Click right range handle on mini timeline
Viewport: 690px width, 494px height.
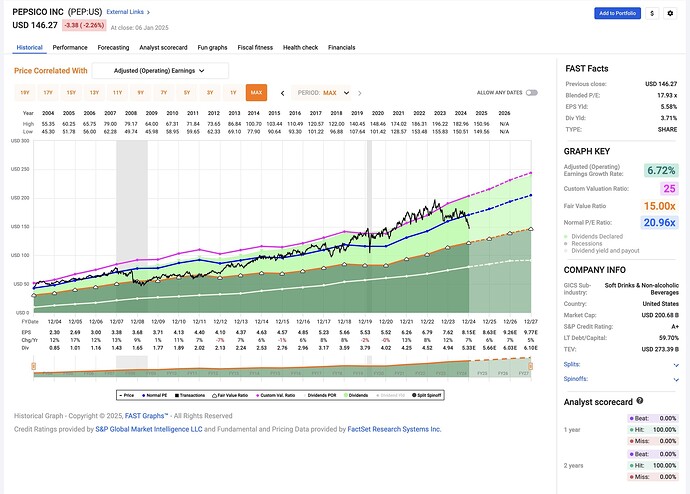[530, 366]
